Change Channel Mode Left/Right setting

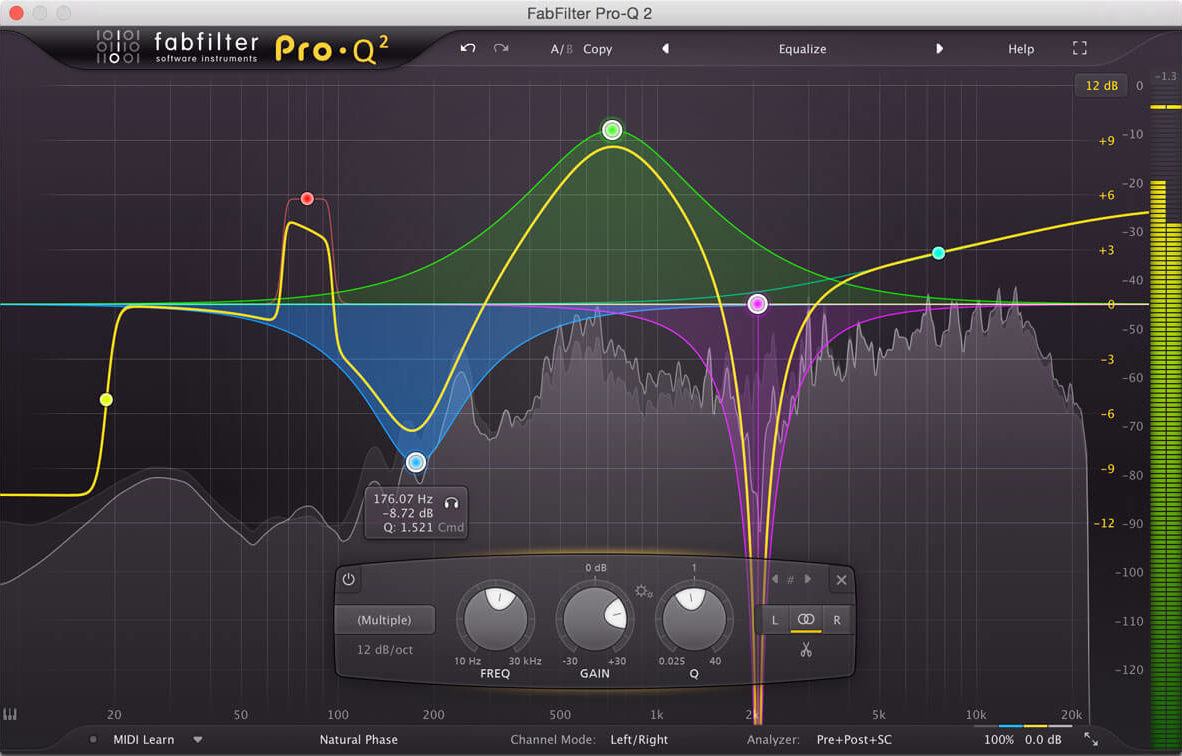[x=638, y=739]
